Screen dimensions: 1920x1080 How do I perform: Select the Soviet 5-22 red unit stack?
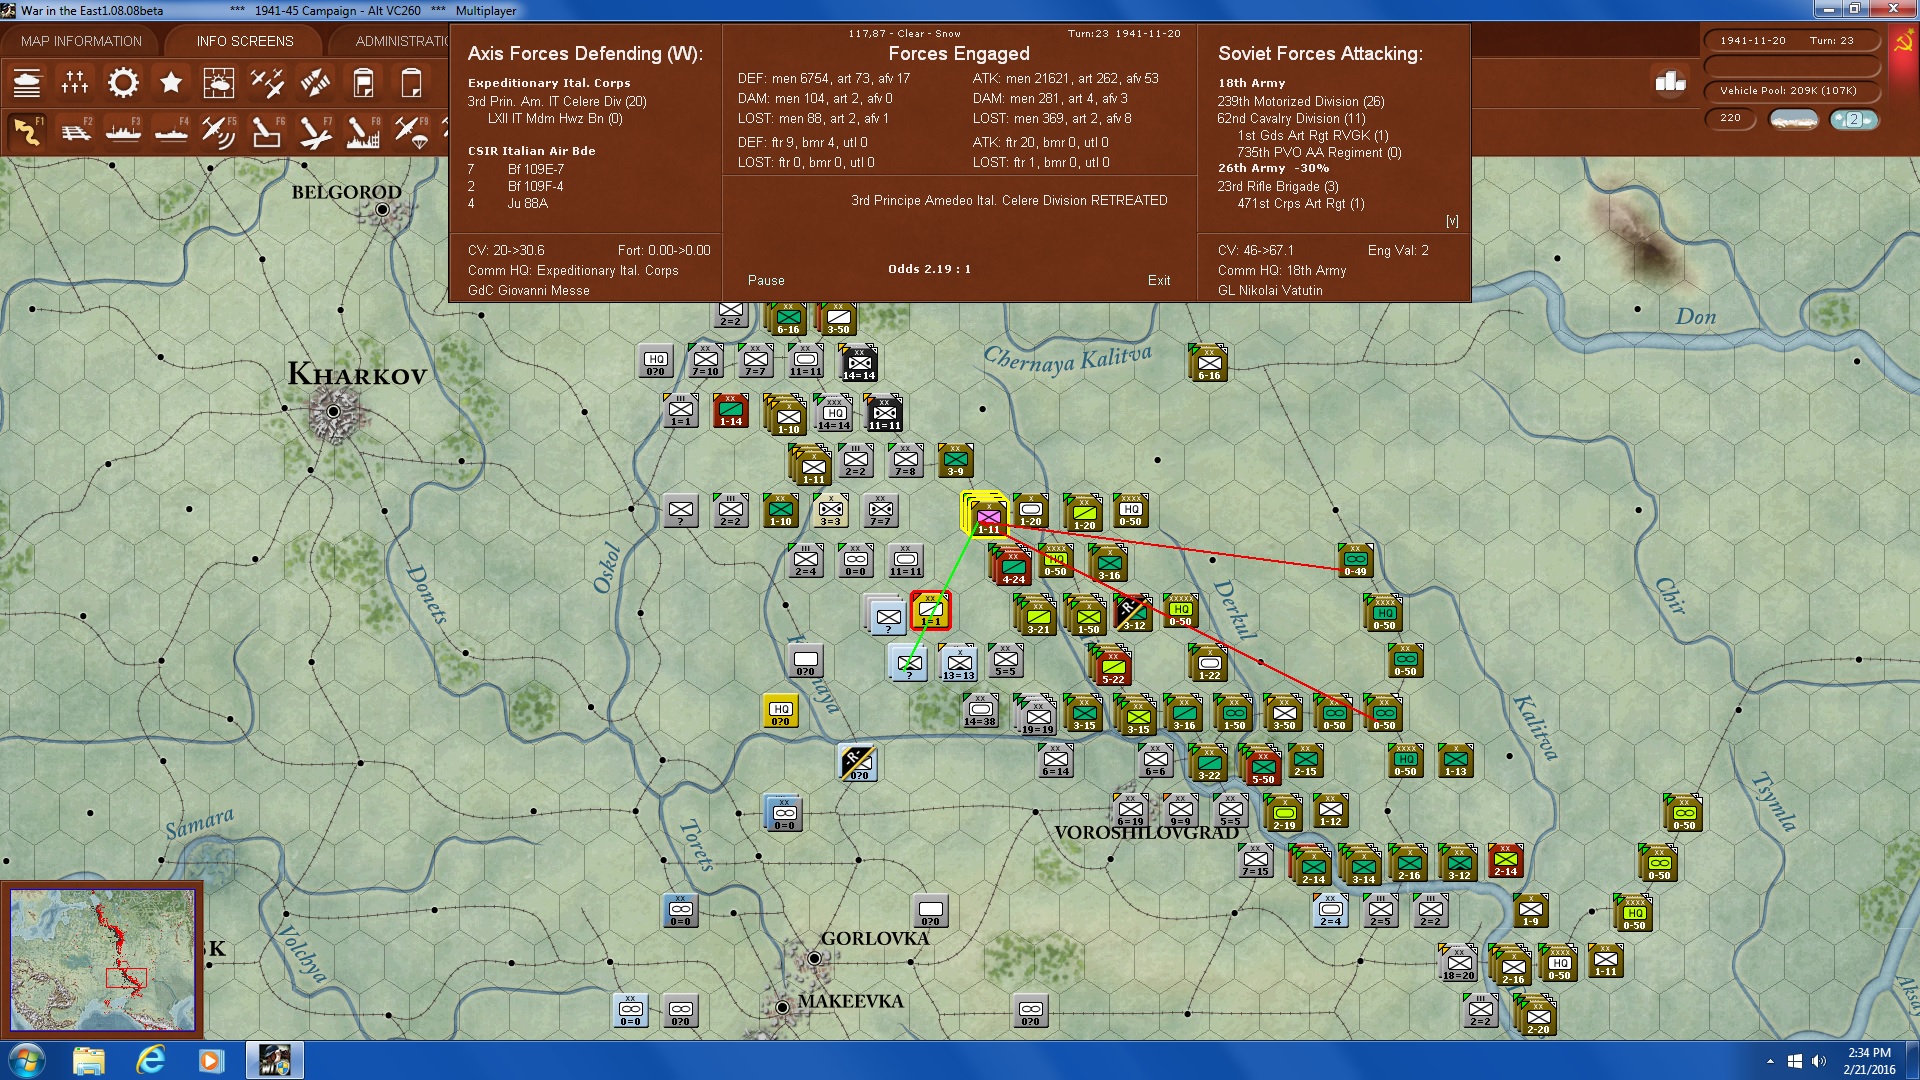coord(1112,667)
